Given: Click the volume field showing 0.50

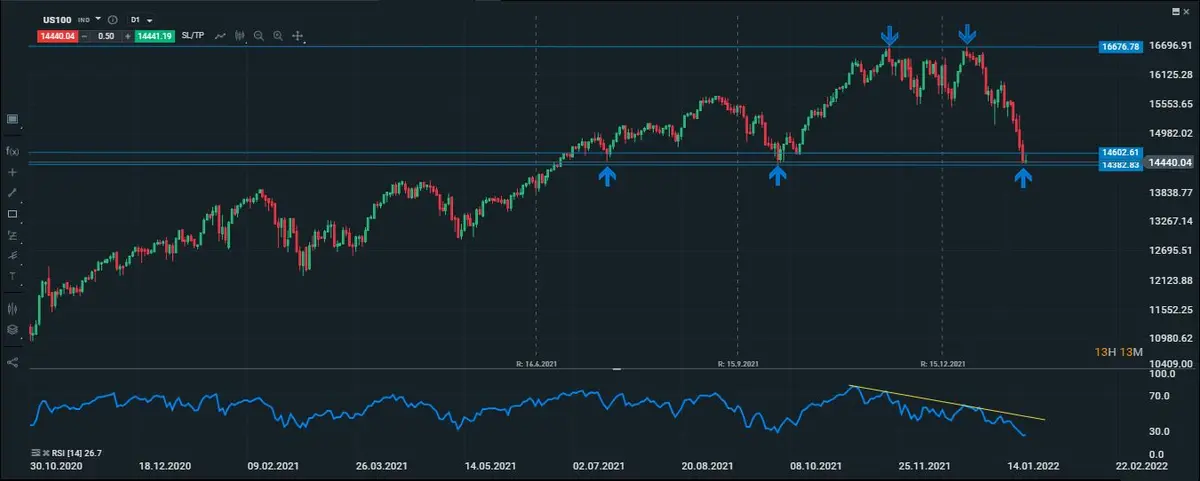Looking at the screenshot, I should [105, 36].
